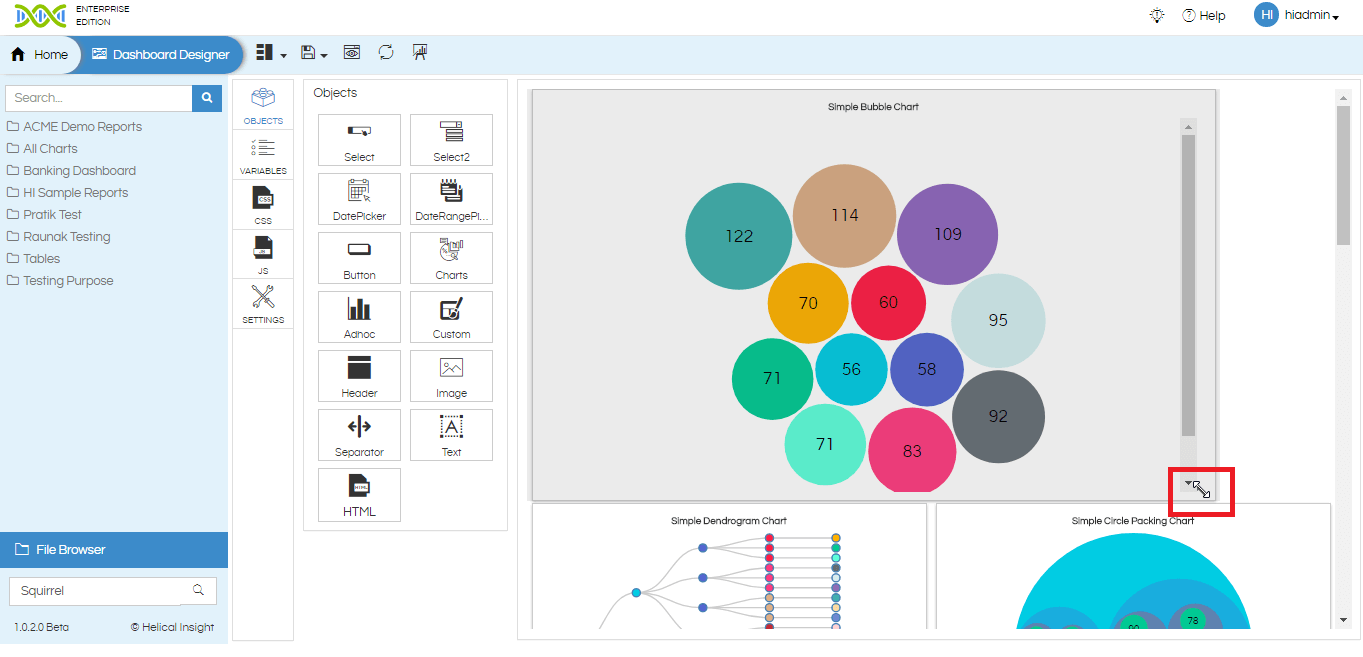The width and height of the screenshot is (1363, 657).
Task: Add a Custom object
Action: (x=451, y=317)
